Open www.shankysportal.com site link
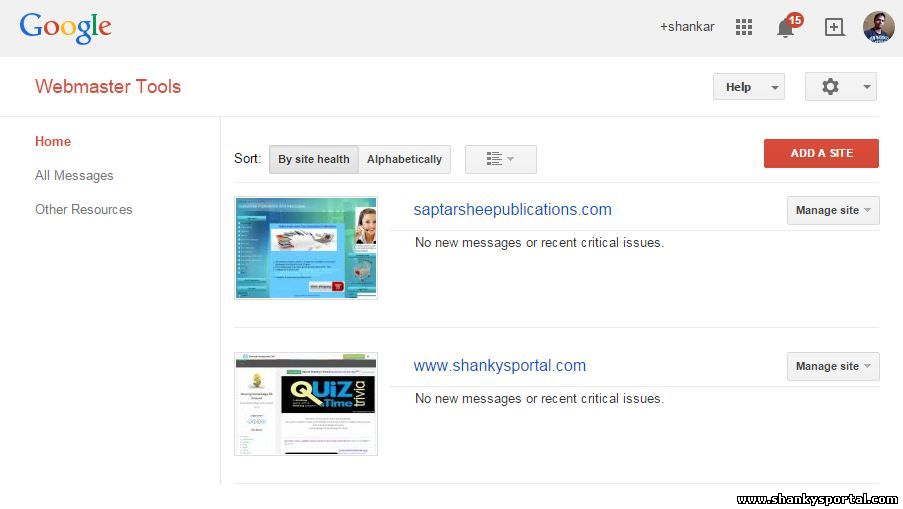This screenshot has width=903, height=509. click(500, 366)
